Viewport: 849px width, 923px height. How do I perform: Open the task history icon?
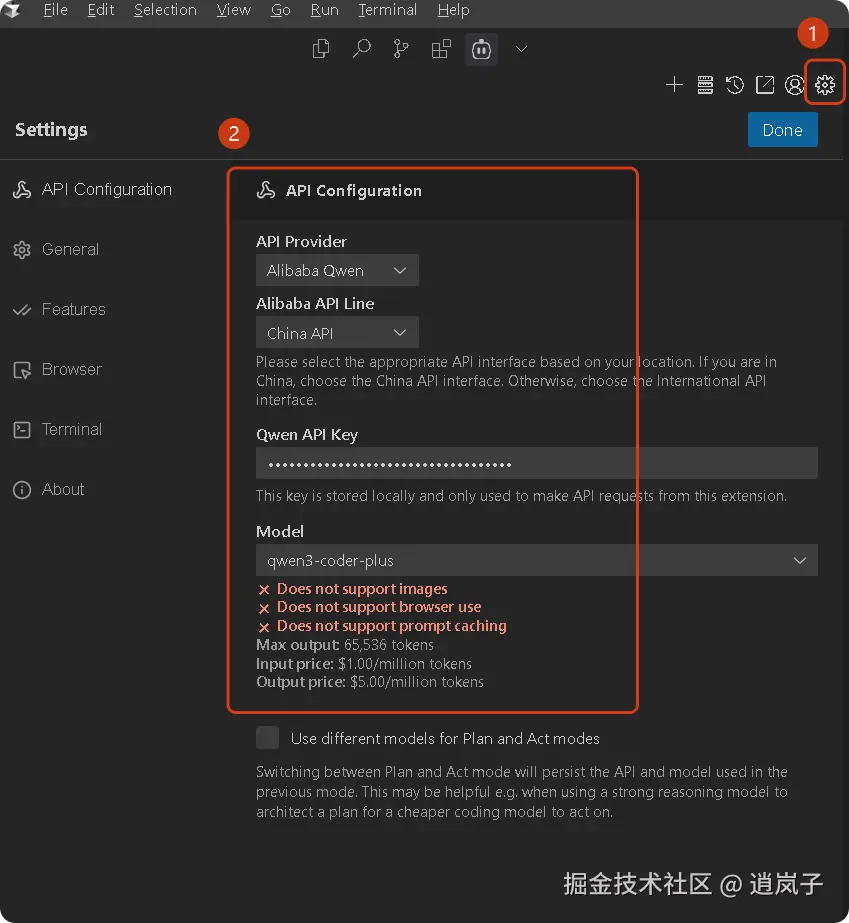(x=735, y=85)
